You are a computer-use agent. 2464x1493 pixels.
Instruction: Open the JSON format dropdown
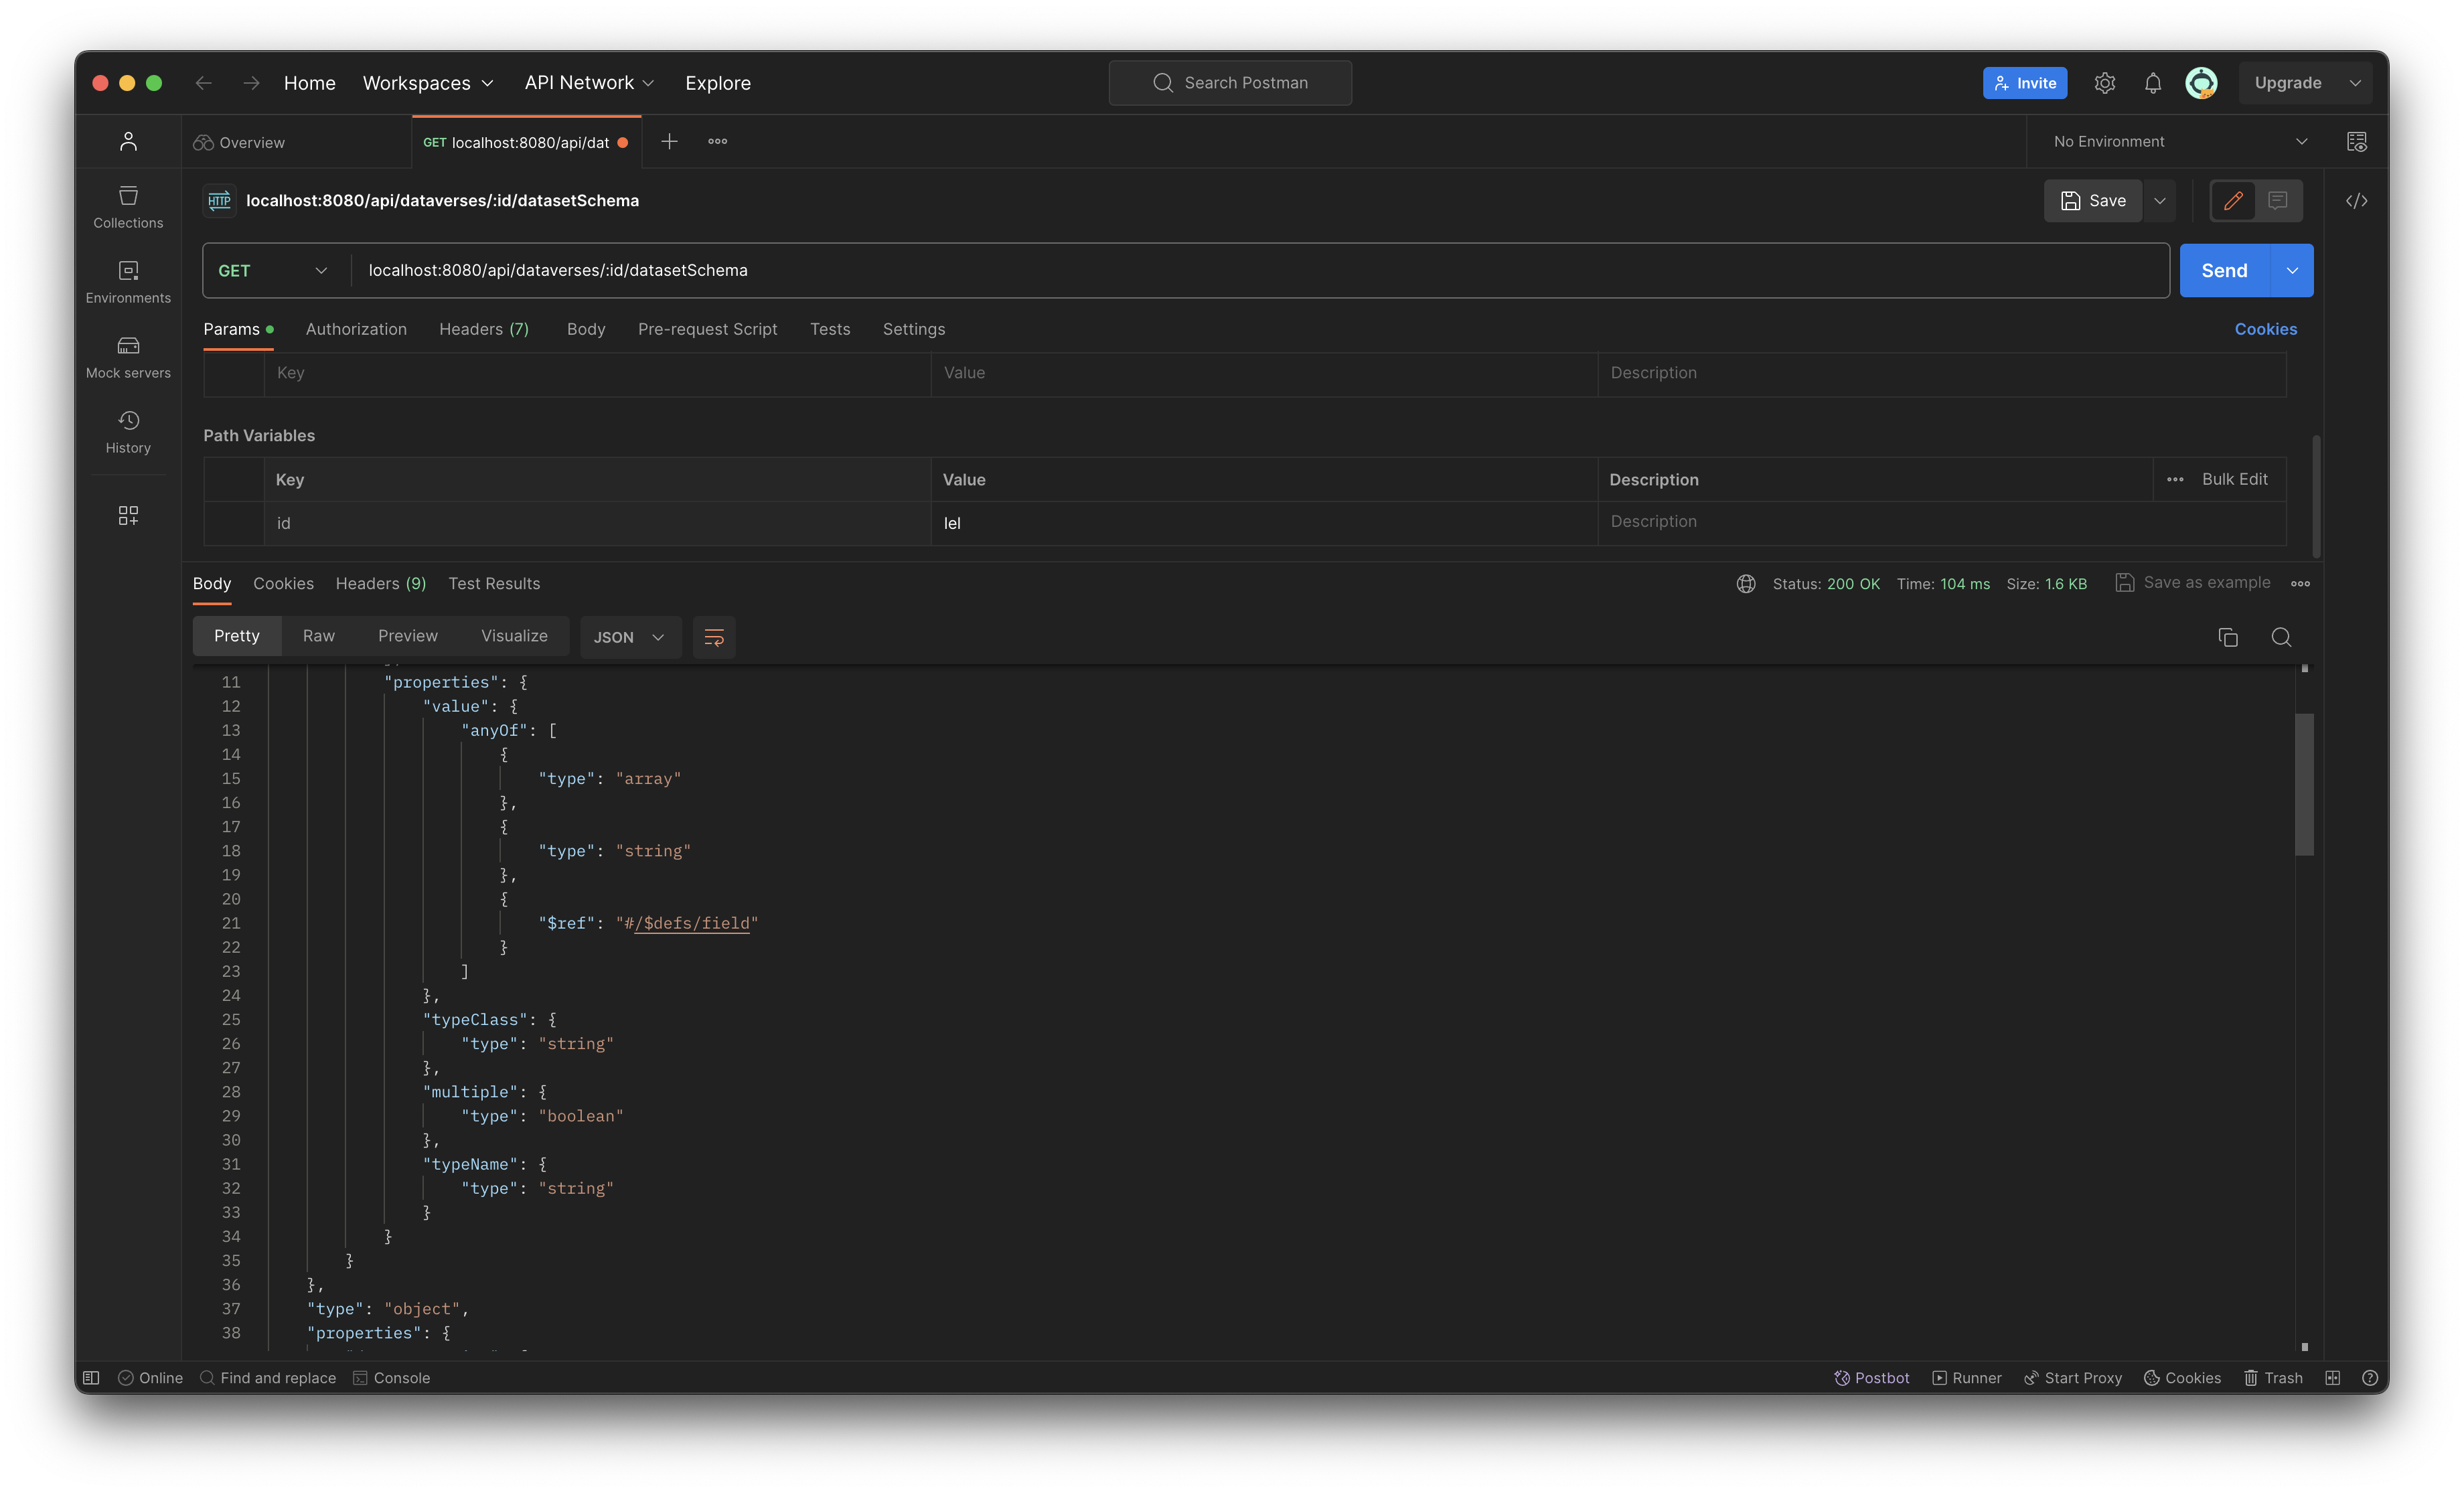(629, 637)
